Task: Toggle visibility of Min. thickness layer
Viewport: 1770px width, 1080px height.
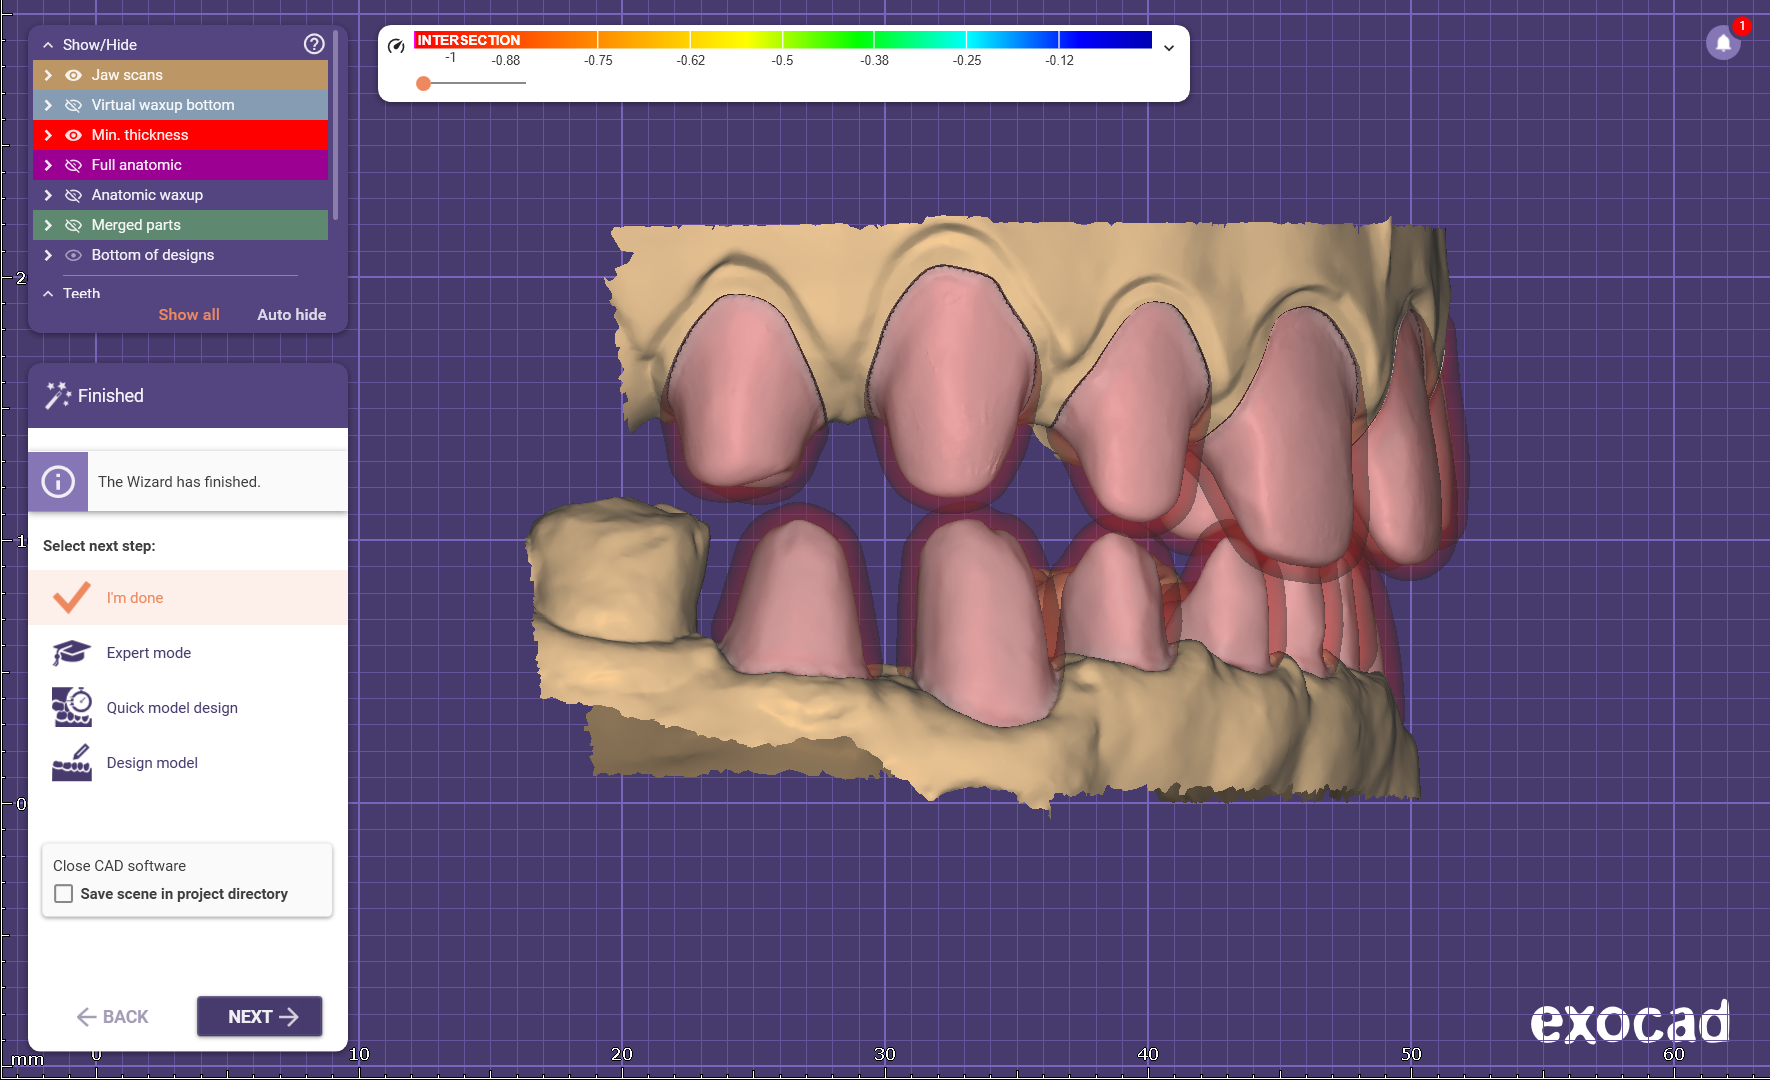Action: pos(73,135)
